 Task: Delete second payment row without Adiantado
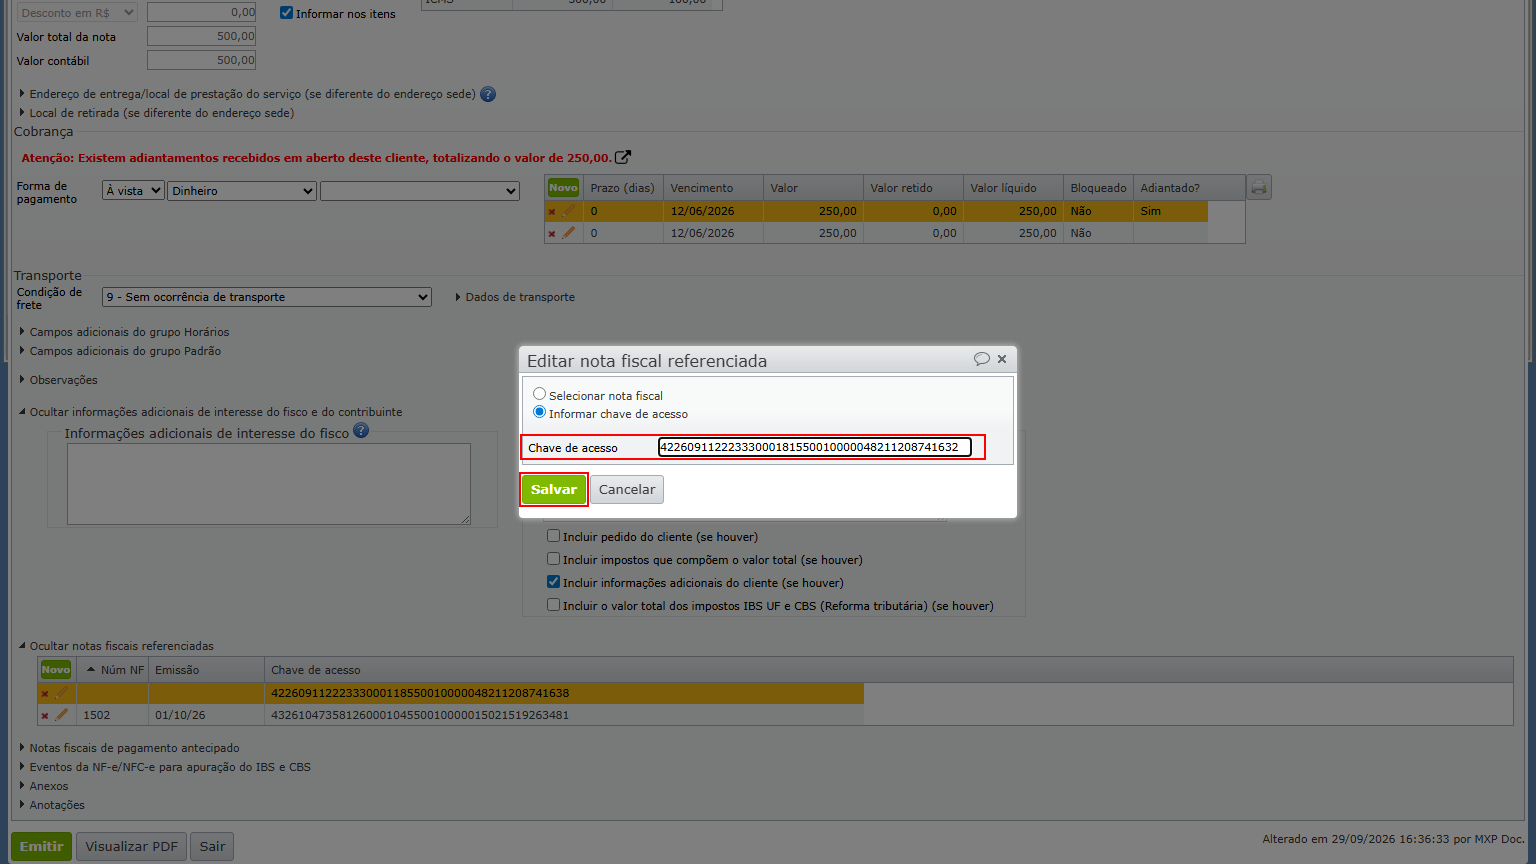coord(551,234)
